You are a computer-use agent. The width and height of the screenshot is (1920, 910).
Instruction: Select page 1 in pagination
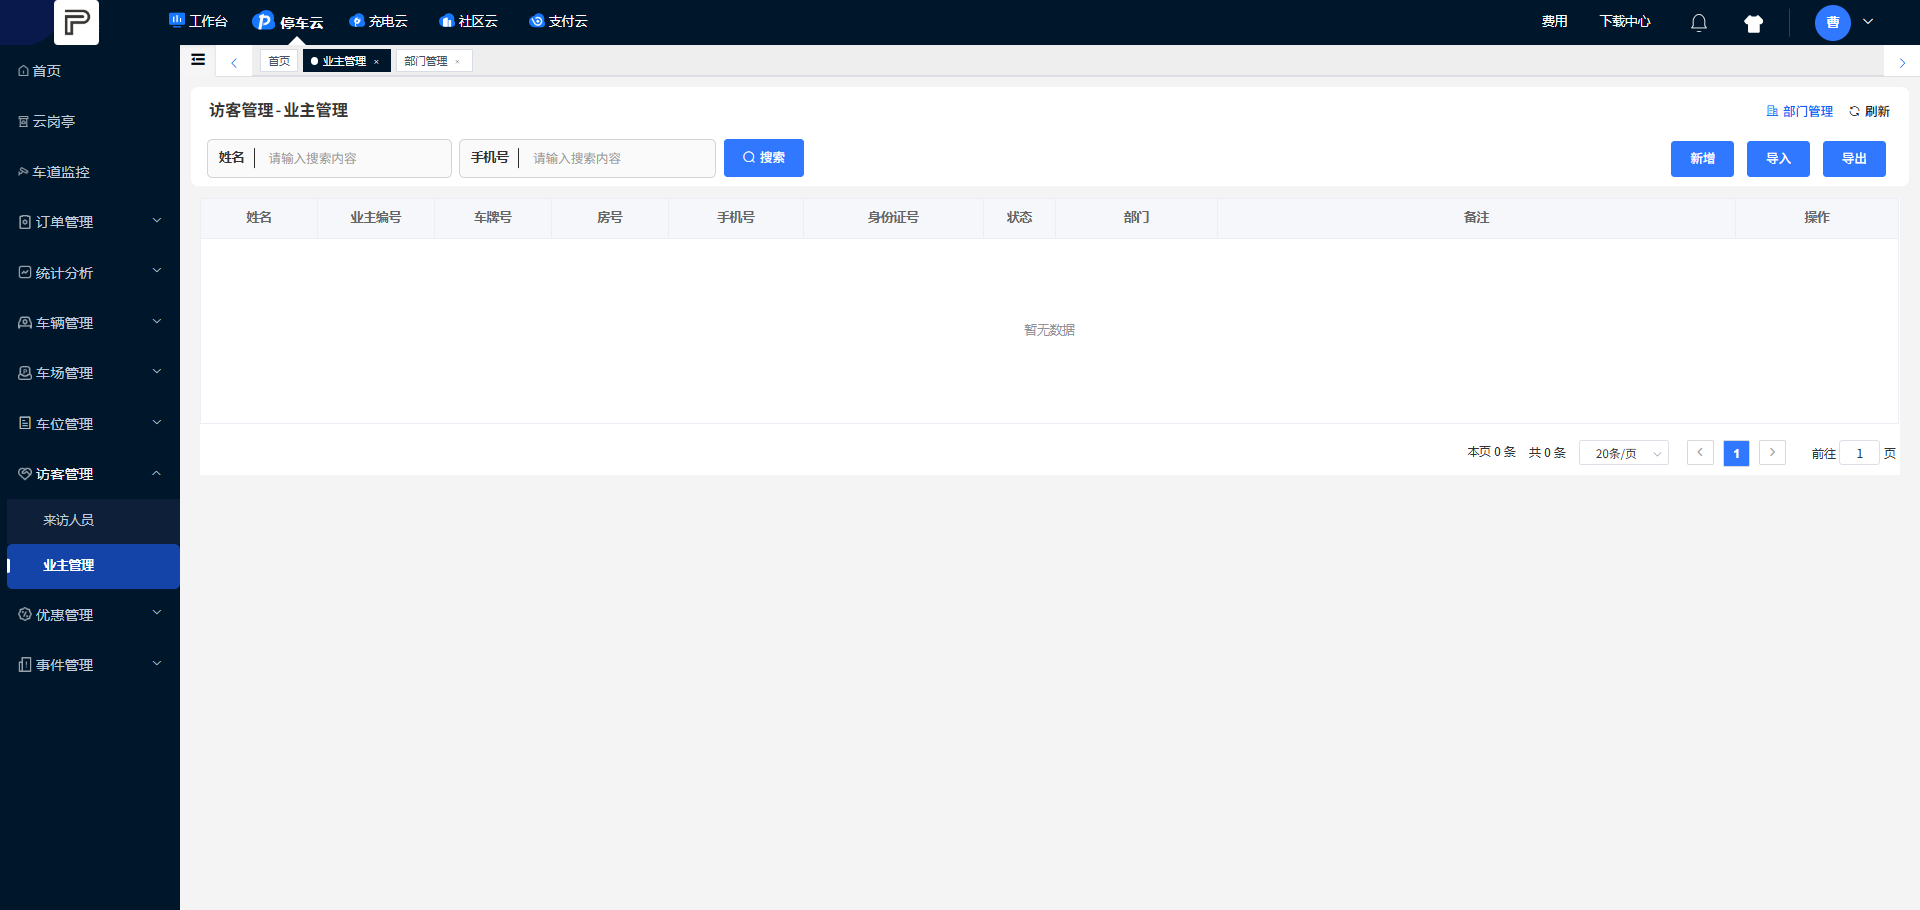click(1736, 453)
